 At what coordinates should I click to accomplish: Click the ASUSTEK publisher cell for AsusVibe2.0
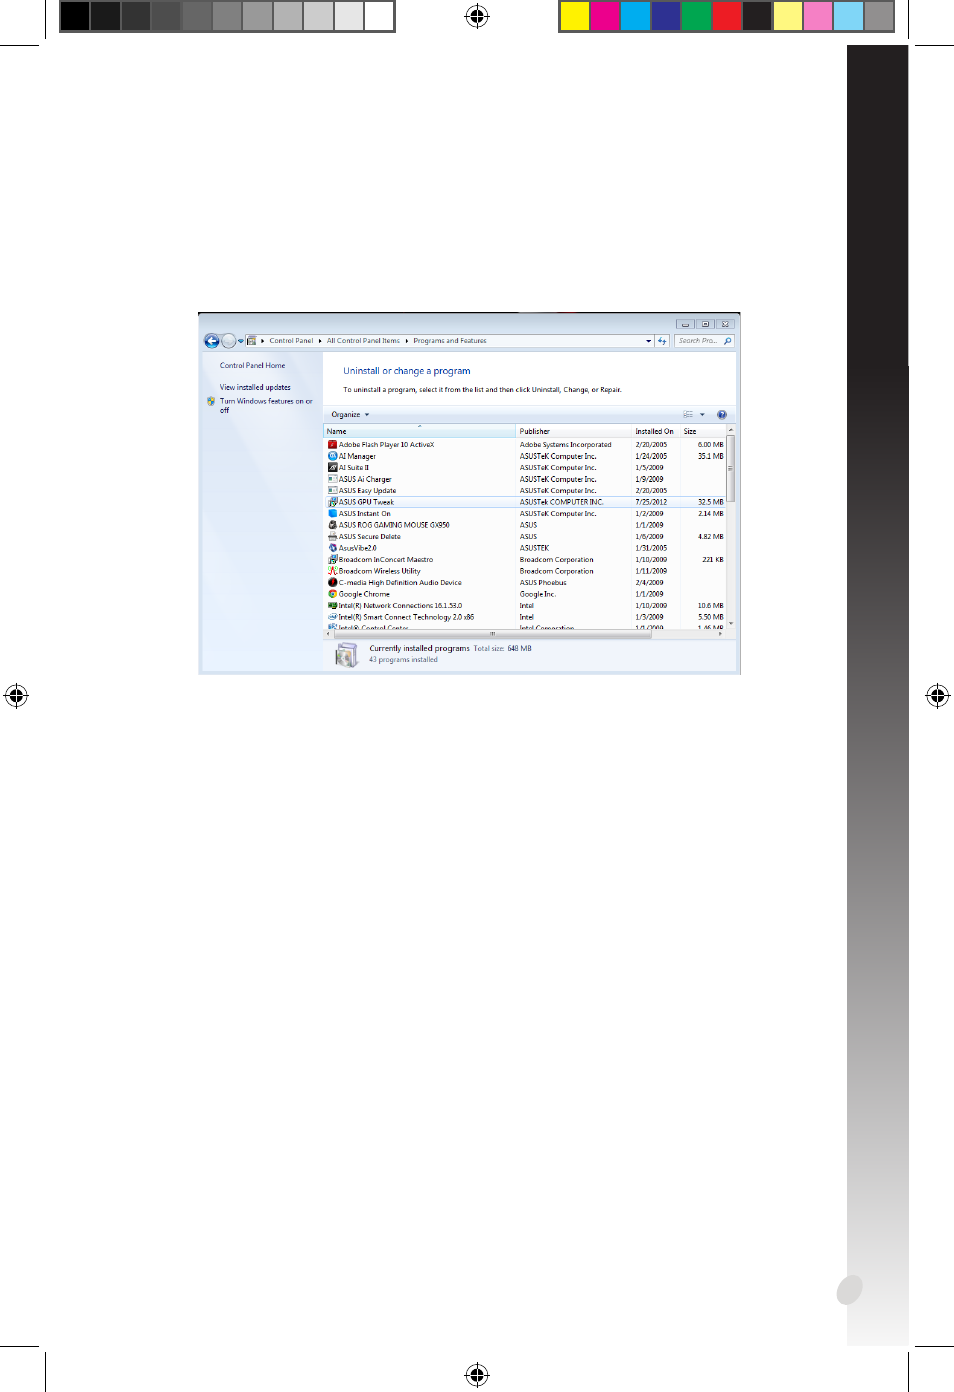click(x=534, y=549)
